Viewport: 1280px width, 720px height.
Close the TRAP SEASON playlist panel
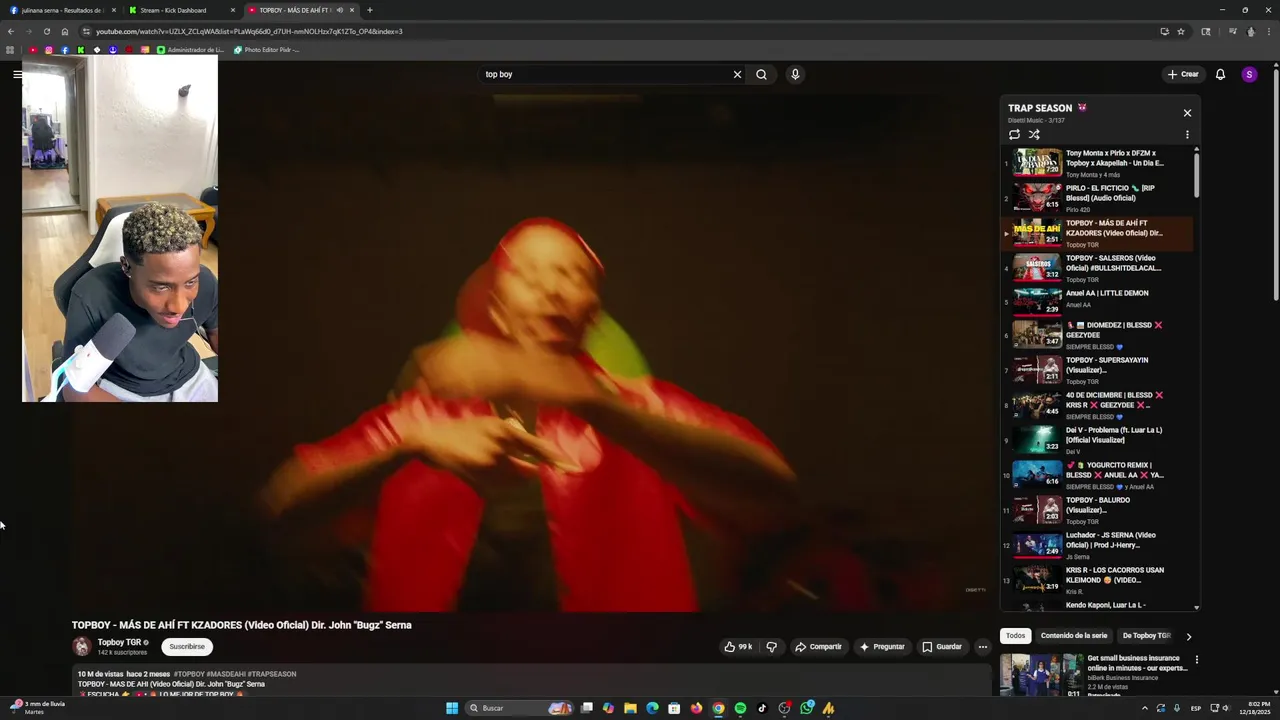point(1187,113)
